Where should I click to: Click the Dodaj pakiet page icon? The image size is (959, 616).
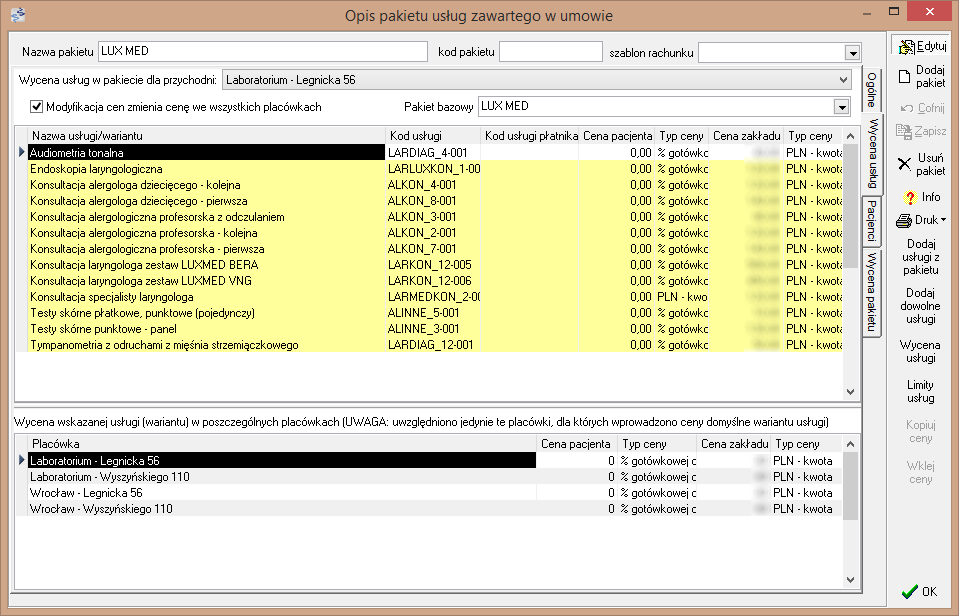[x=905, y=76]
